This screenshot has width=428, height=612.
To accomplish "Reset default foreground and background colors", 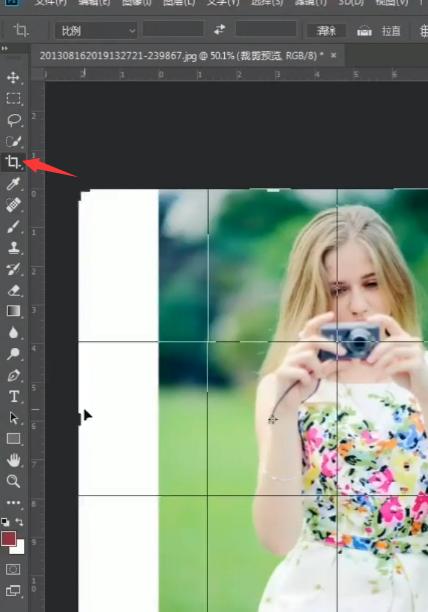I will tap(5, 522).
